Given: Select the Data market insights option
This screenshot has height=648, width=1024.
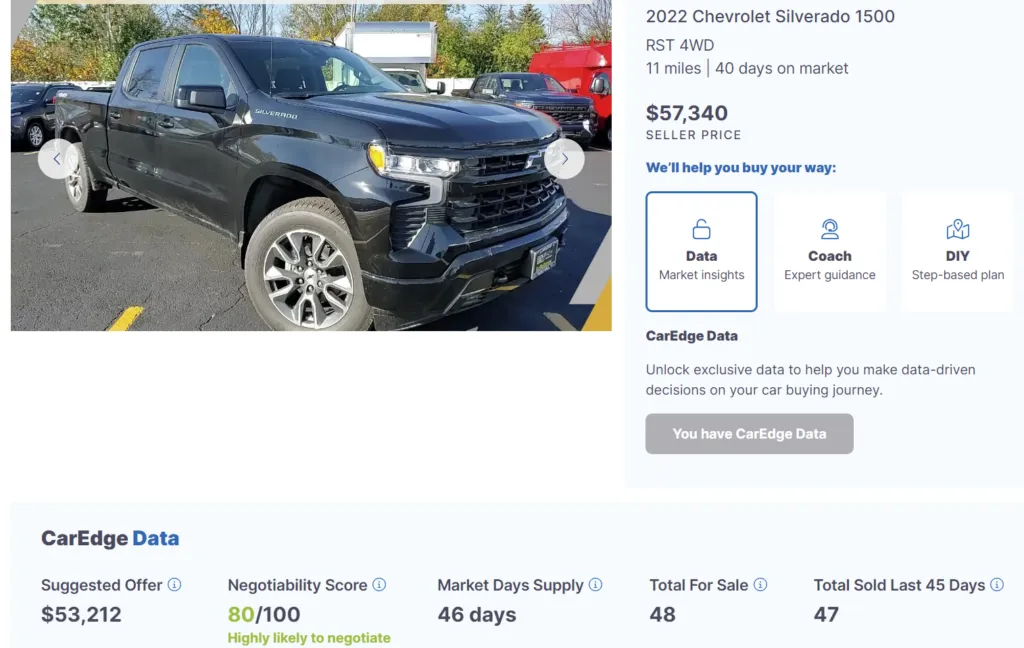Looking at the screenshot, I should pos(701,251).
